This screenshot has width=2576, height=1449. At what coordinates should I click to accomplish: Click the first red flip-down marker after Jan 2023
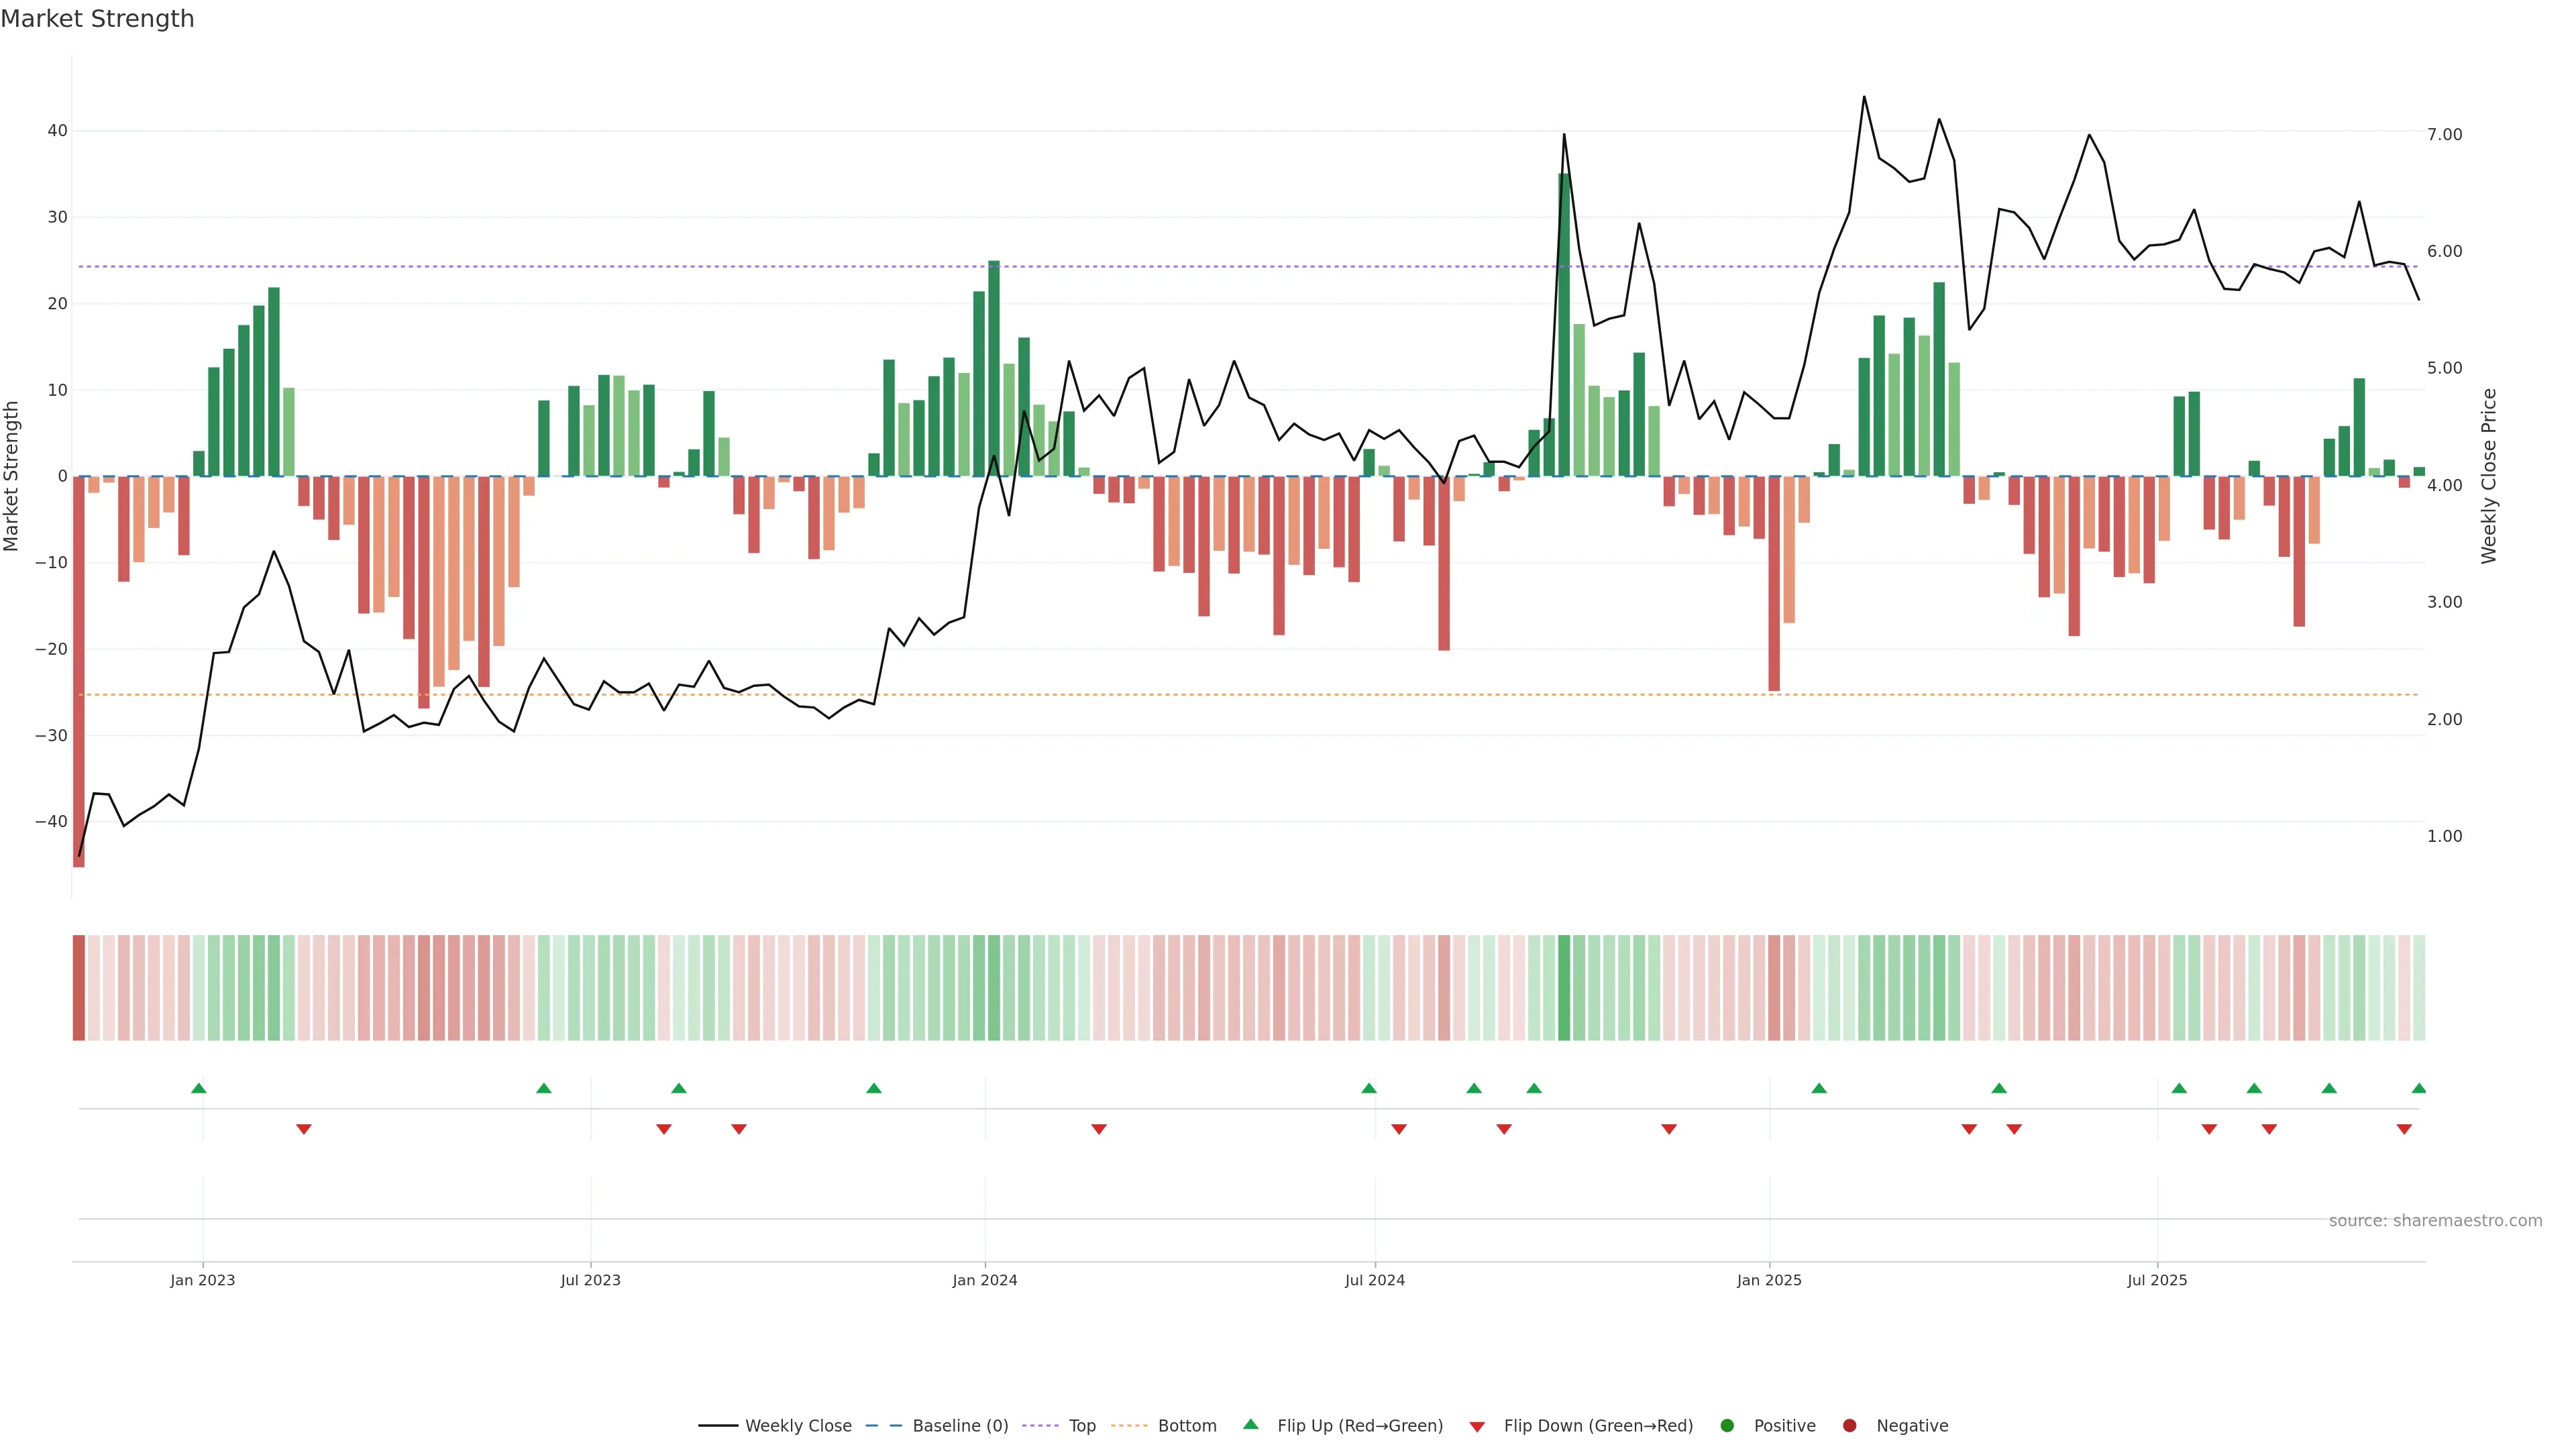(x=304, y=1129)
